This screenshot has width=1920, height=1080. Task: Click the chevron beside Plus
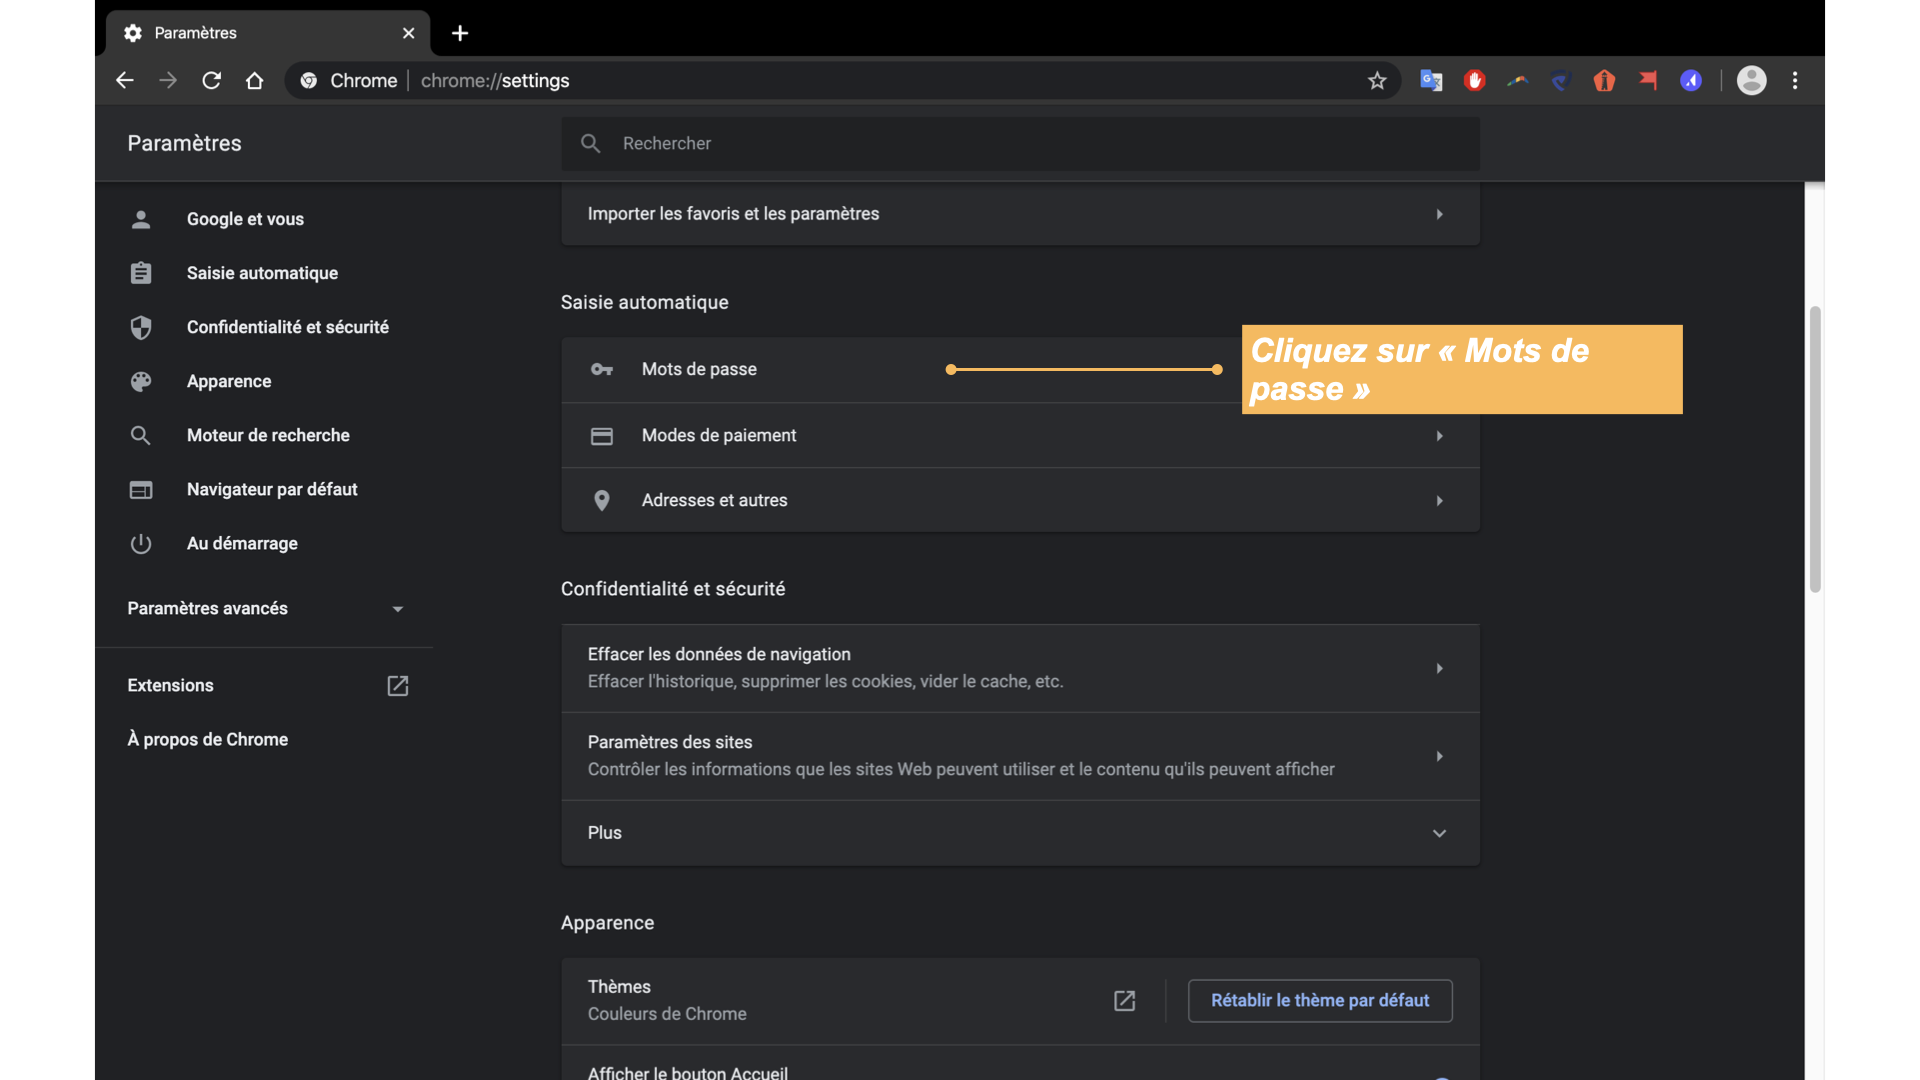tap(1440, 833)
